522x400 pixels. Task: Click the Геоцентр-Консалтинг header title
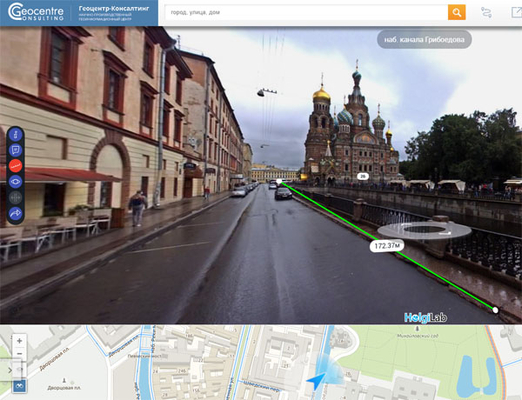tap(114, 9)
